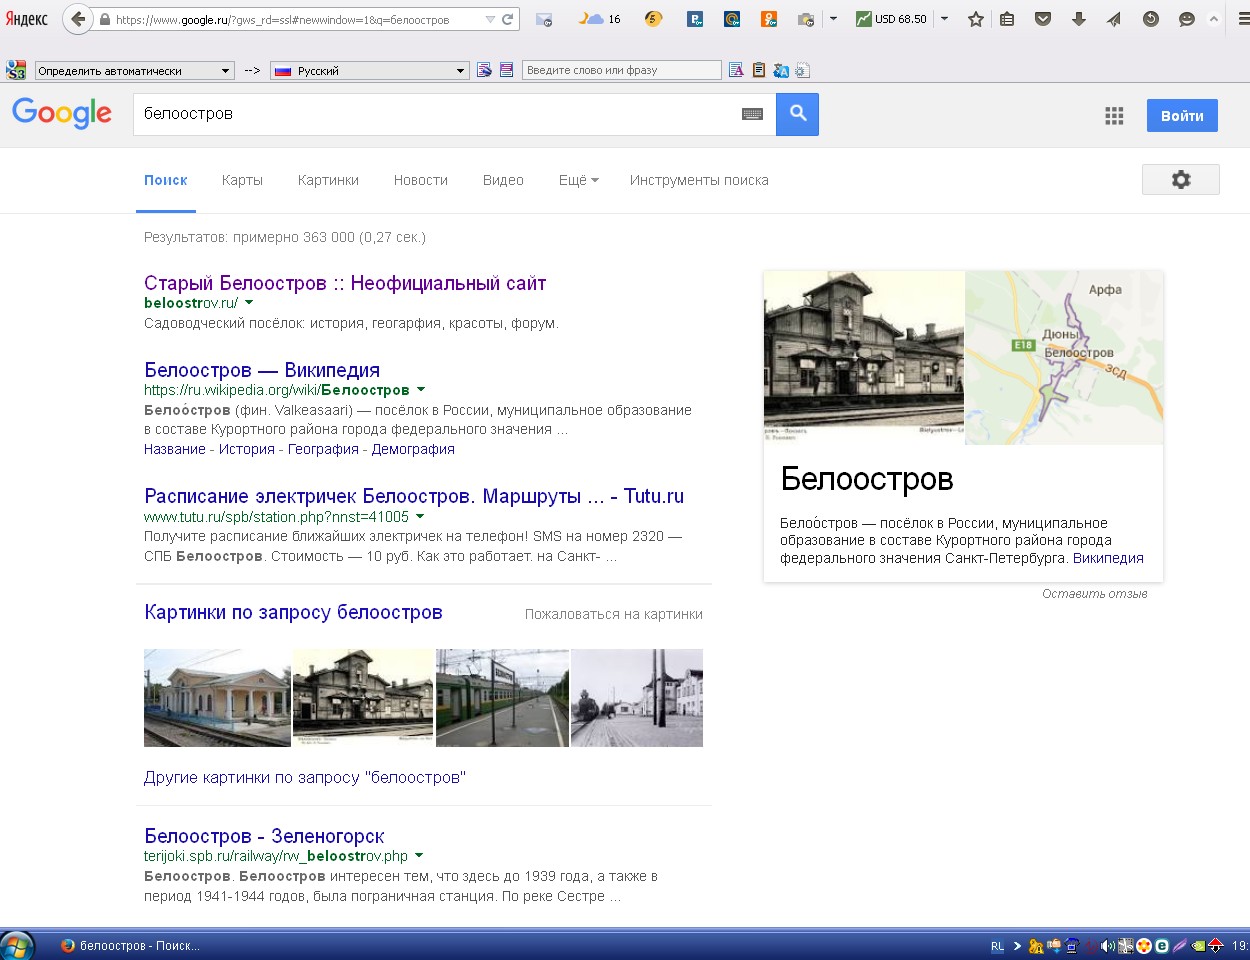Viewport: 1250px width, 960px height.
Task: Expand the target language dropdown "Русский"
Action: 460,70
